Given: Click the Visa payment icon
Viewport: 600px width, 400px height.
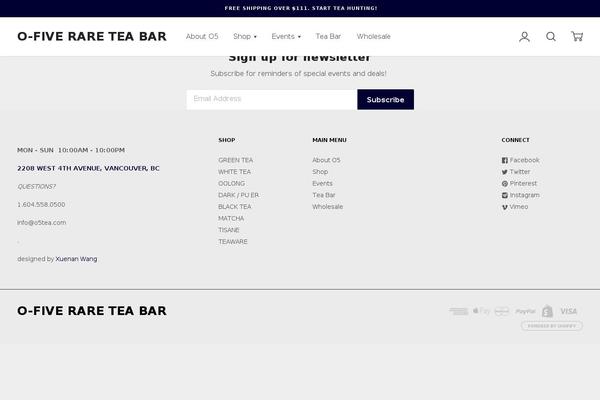Looking at the screenshot, I should [x=569, y=311].
